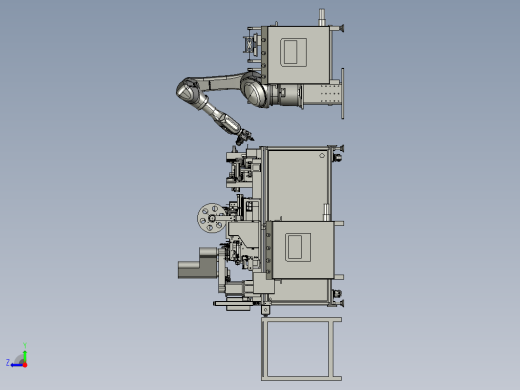The height and width of the screenshot is (390, 520).
Task: Click the green Y axis arrow on triad
Action: (x=25, y=356)
